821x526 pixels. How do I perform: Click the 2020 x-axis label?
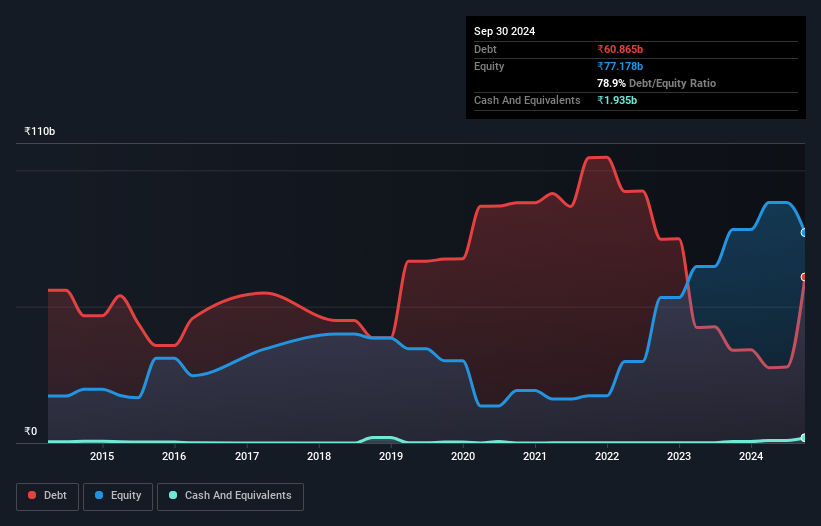(463, 456)
